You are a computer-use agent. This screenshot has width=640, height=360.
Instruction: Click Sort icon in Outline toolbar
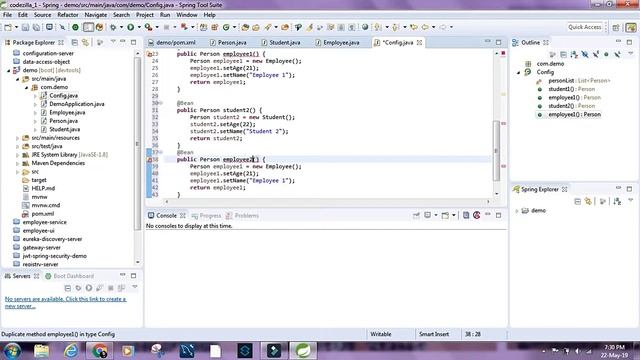coord(574,54)
